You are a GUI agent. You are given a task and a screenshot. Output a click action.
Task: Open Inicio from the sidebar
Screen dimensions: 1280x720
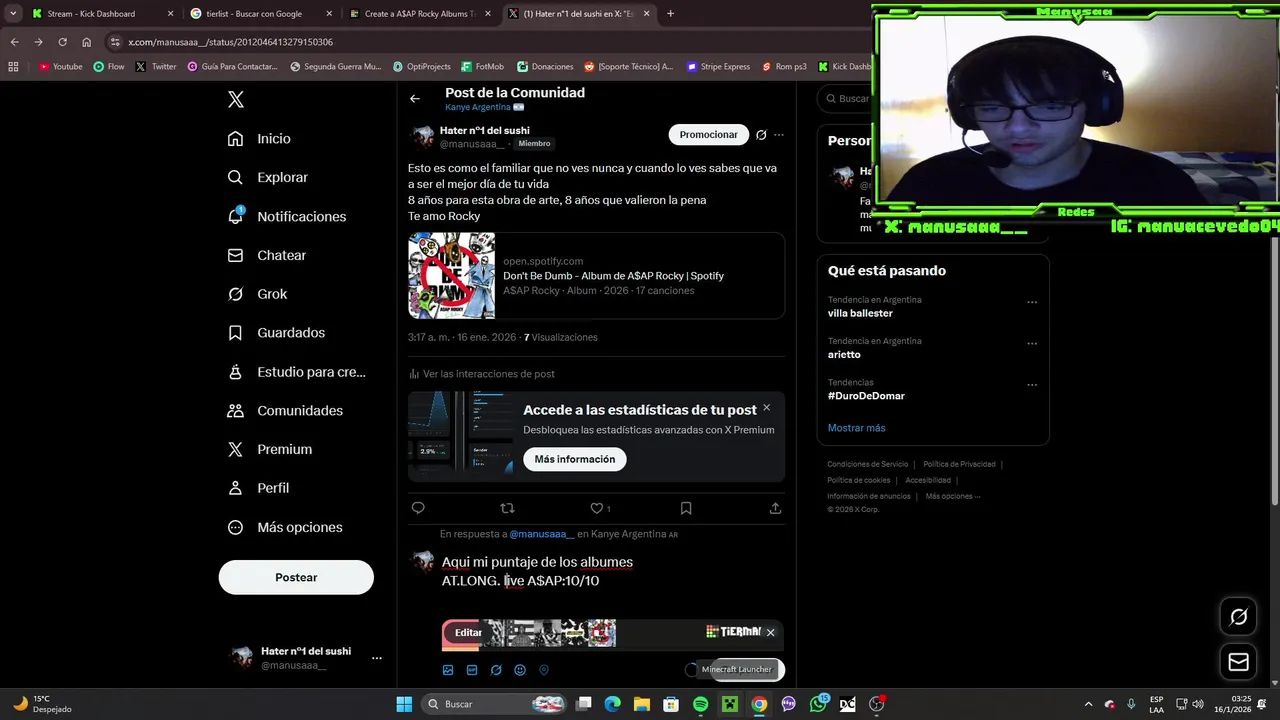pos(259,139)
